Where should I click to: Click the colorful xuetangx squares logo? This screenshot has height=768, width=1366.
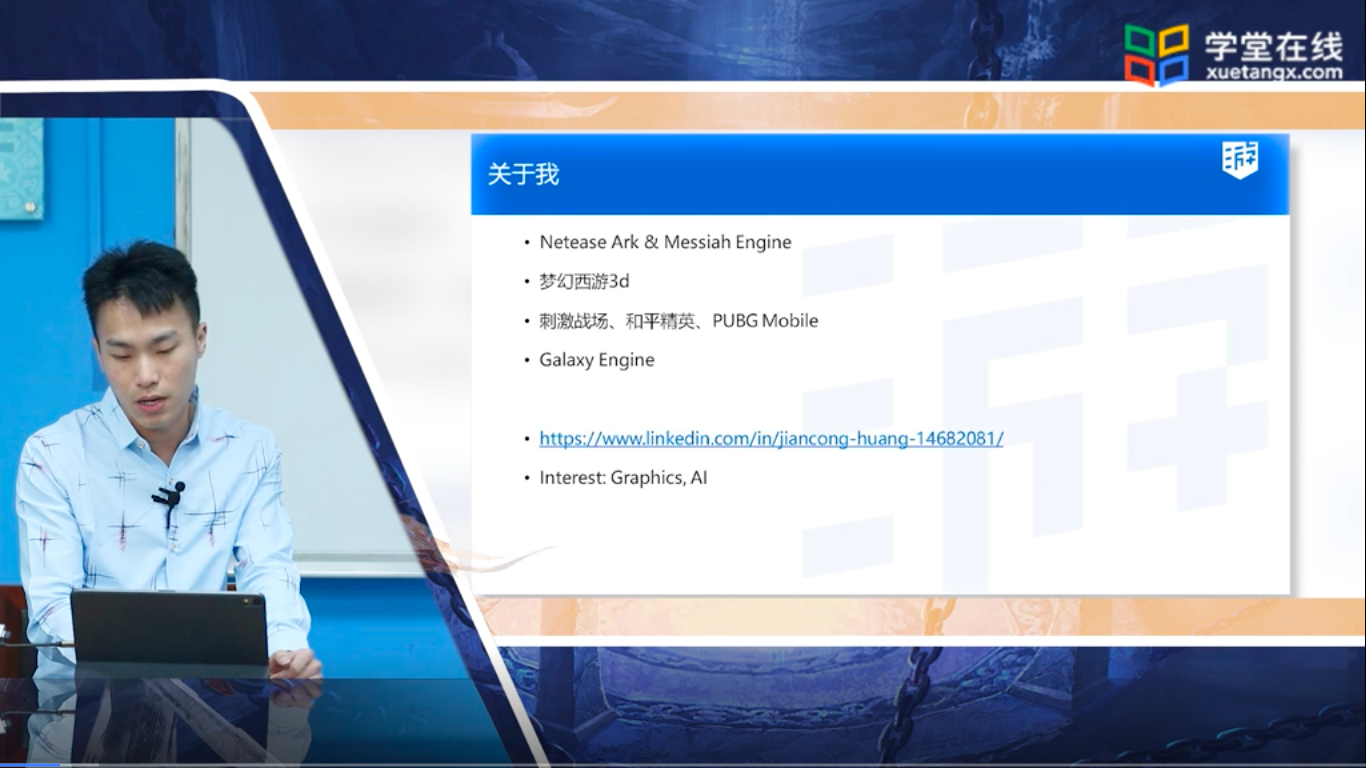click(1156, 55)
